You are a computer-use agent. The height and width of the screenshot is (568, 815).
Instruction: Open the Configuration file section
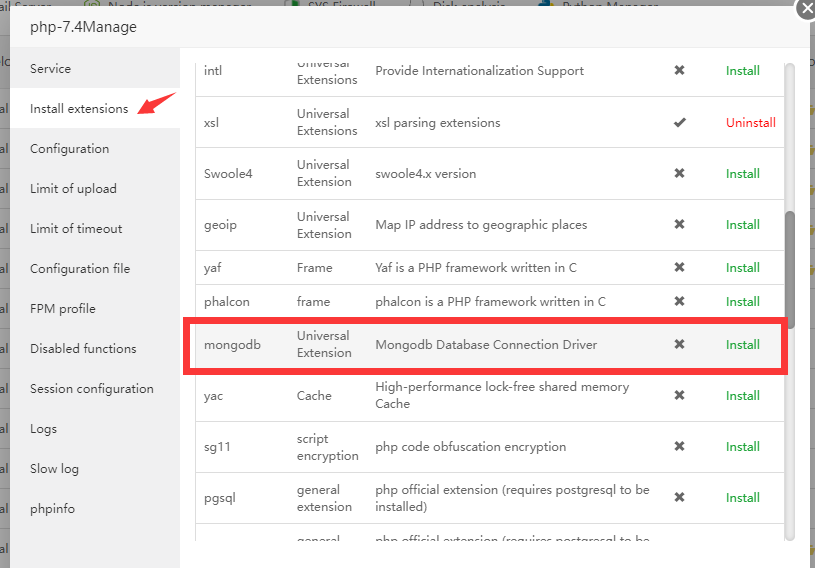point(80,269)
